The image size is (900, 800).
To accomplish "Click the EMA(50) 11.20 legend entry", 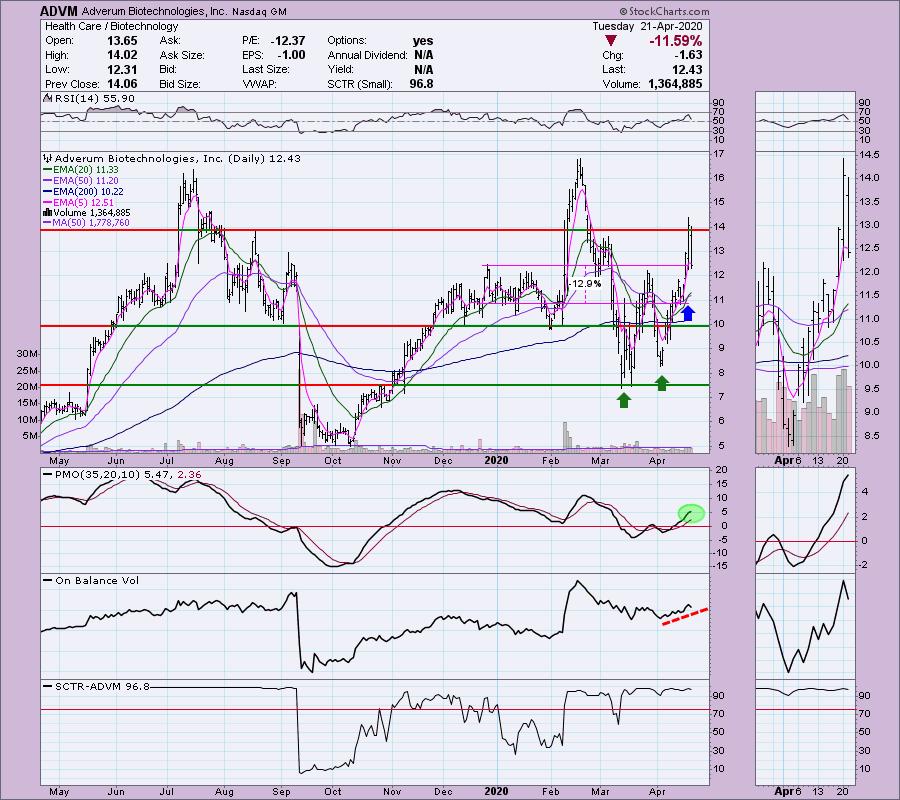I will 81,181.
